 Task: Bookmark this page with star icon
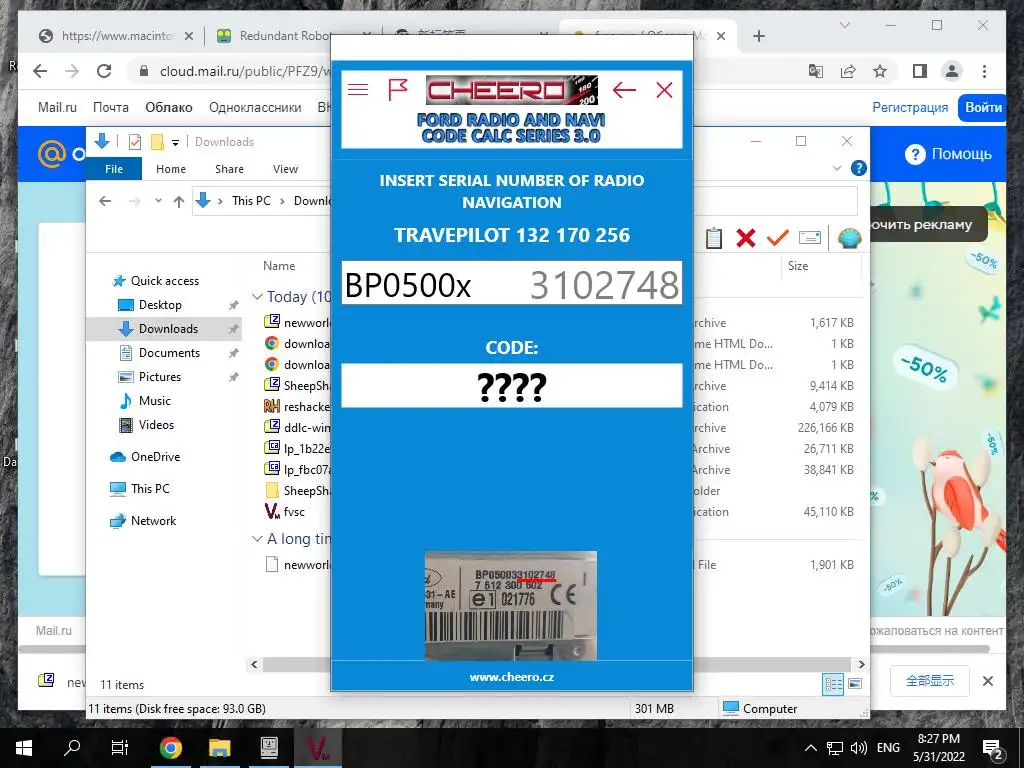click(880, 71)
